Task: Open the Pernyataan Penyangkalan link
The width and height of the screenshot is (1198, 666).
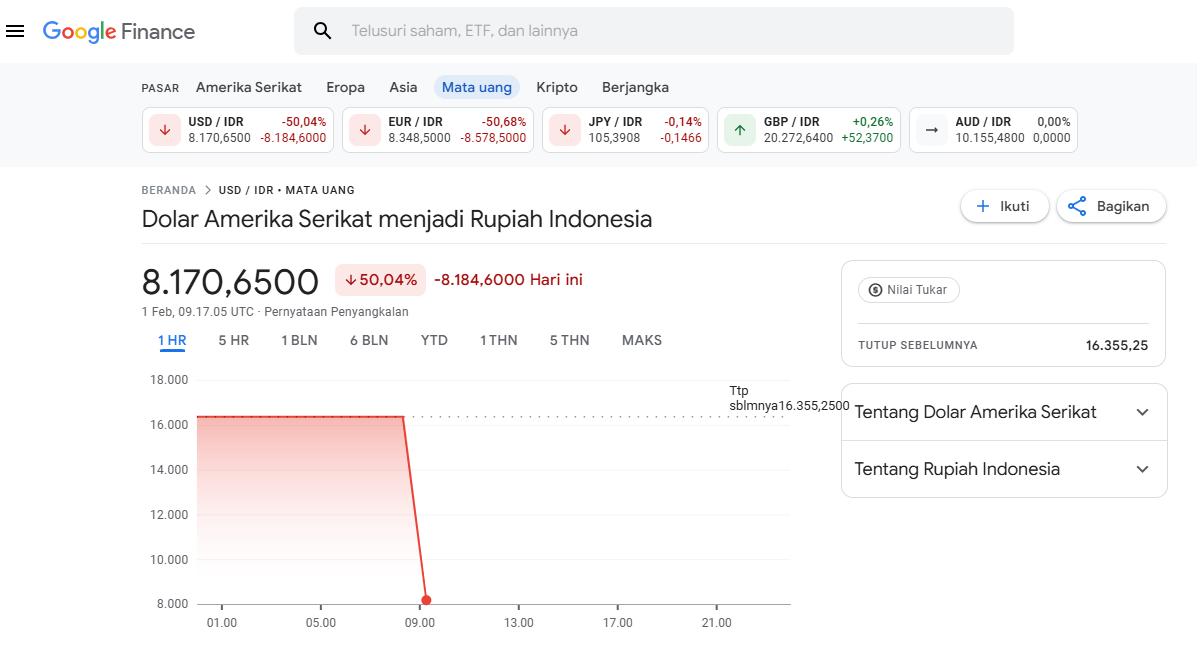Action: (x=336, y=311)
